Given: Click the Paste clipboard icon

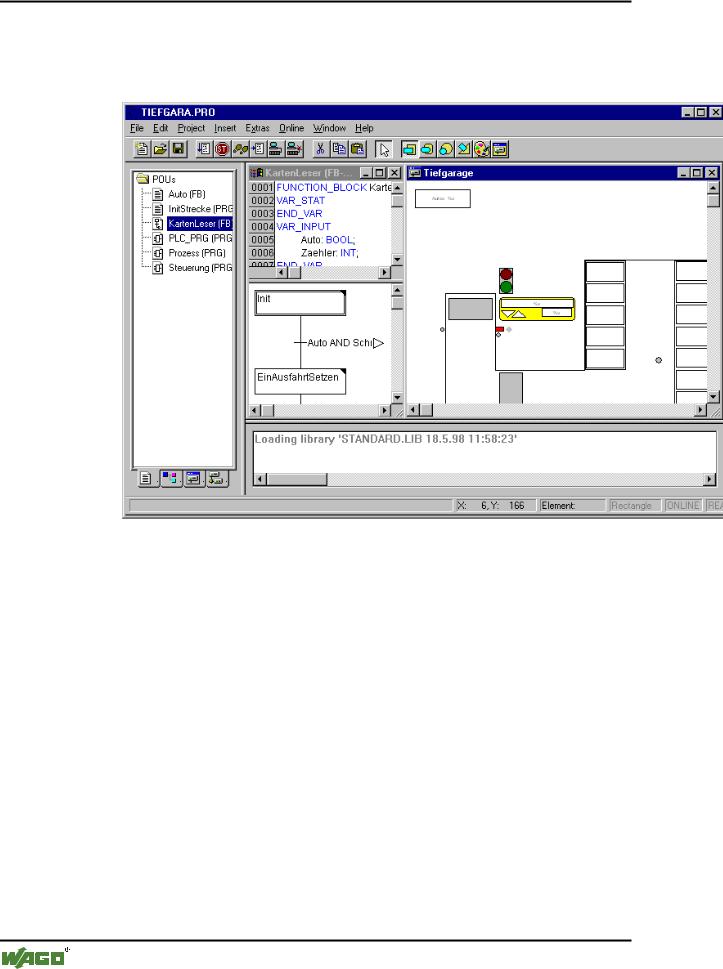Looking at the screenshot, I should [x=357, y=149].
